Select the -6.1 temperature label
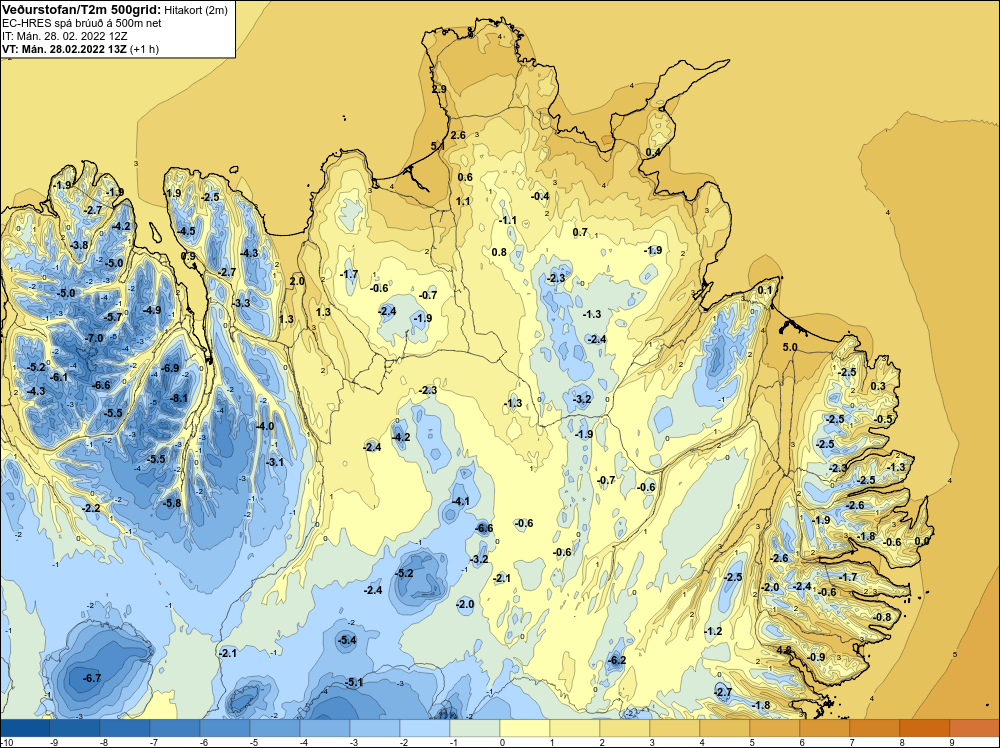Image resolution: width=1000 pixels, height=748 pixels. tap(59, 378)
